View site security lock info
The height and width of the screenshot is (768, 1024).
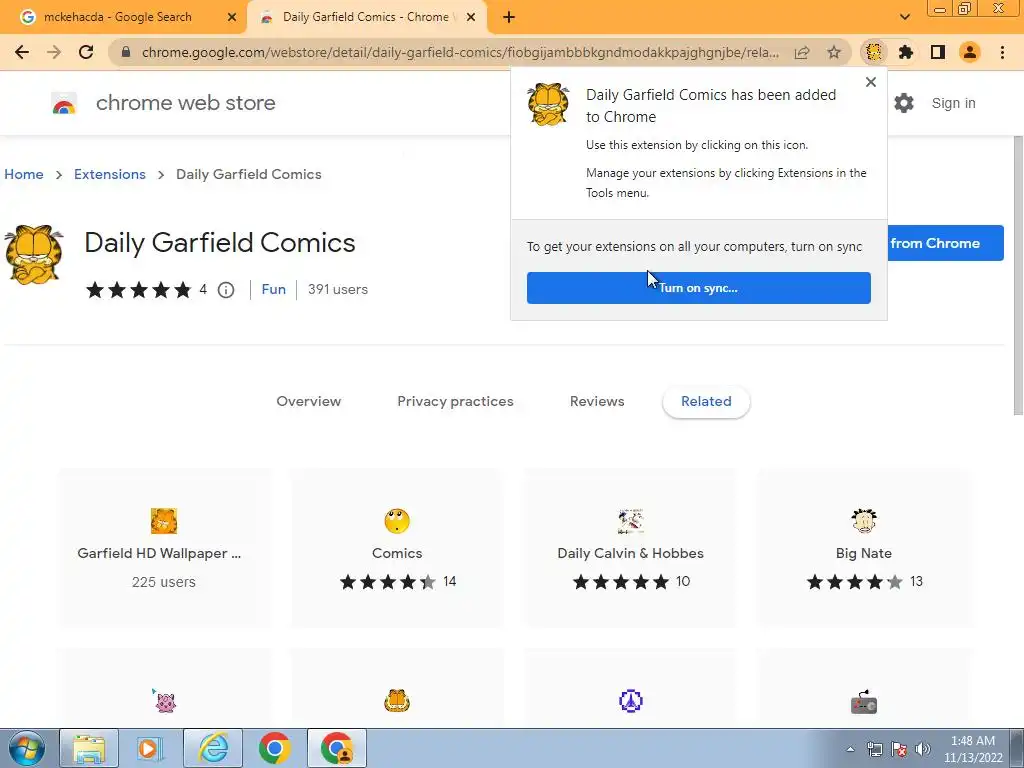(x=126, y=52)
